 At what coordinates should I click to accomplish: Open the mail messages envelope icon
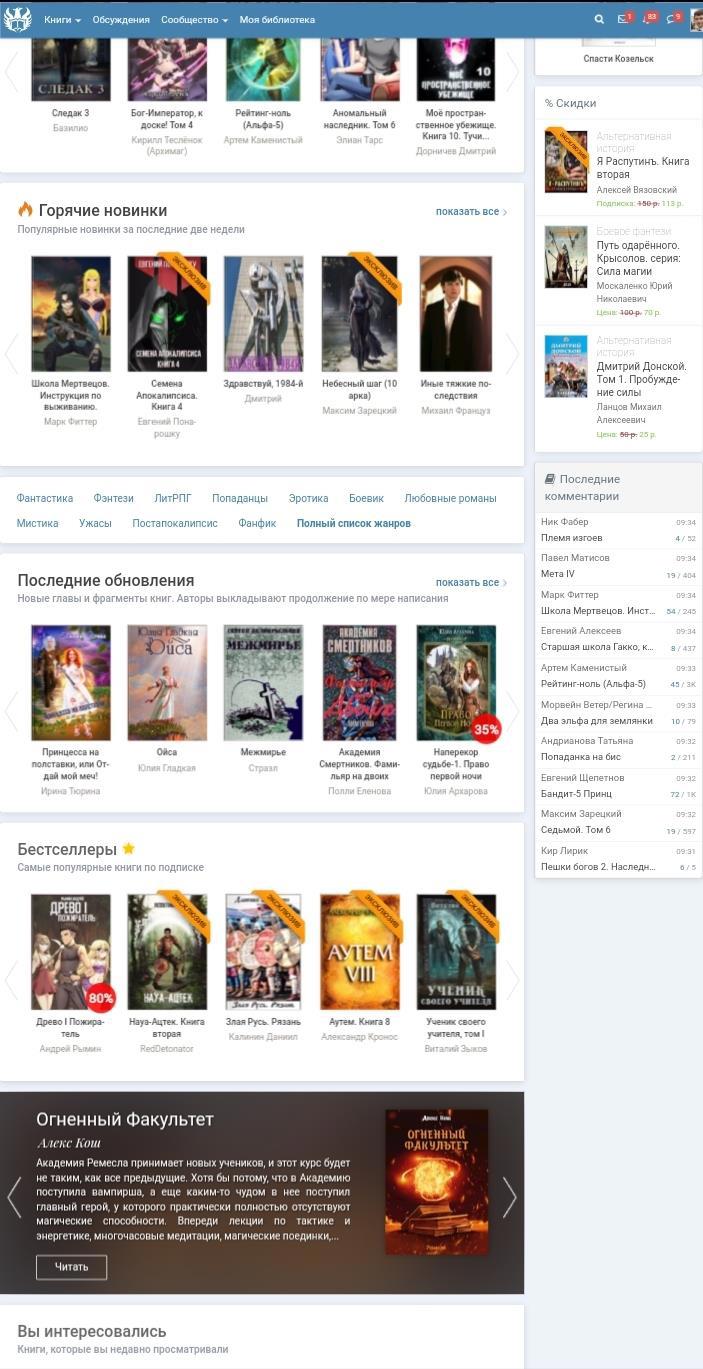[623, 19]
